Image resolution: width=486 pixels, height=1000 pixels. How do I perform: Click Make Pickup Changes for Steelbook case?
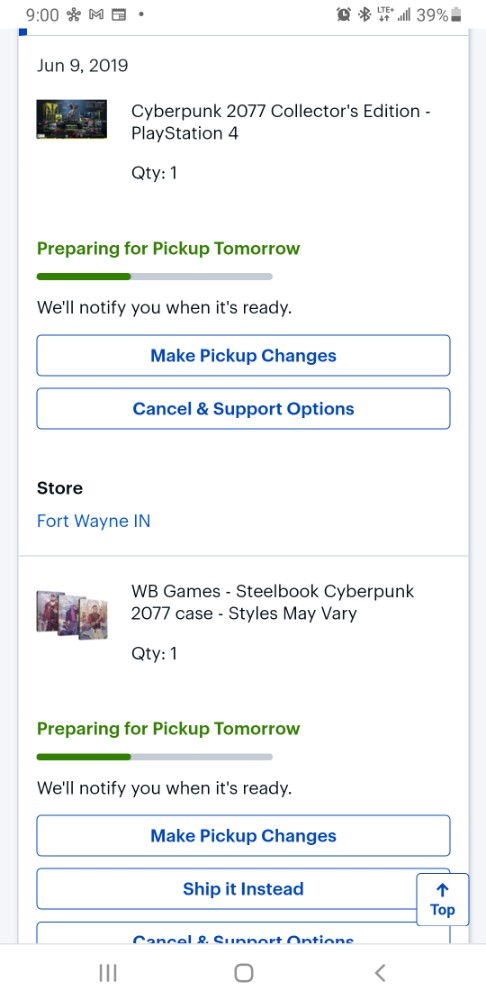click(x=244, y=835)
